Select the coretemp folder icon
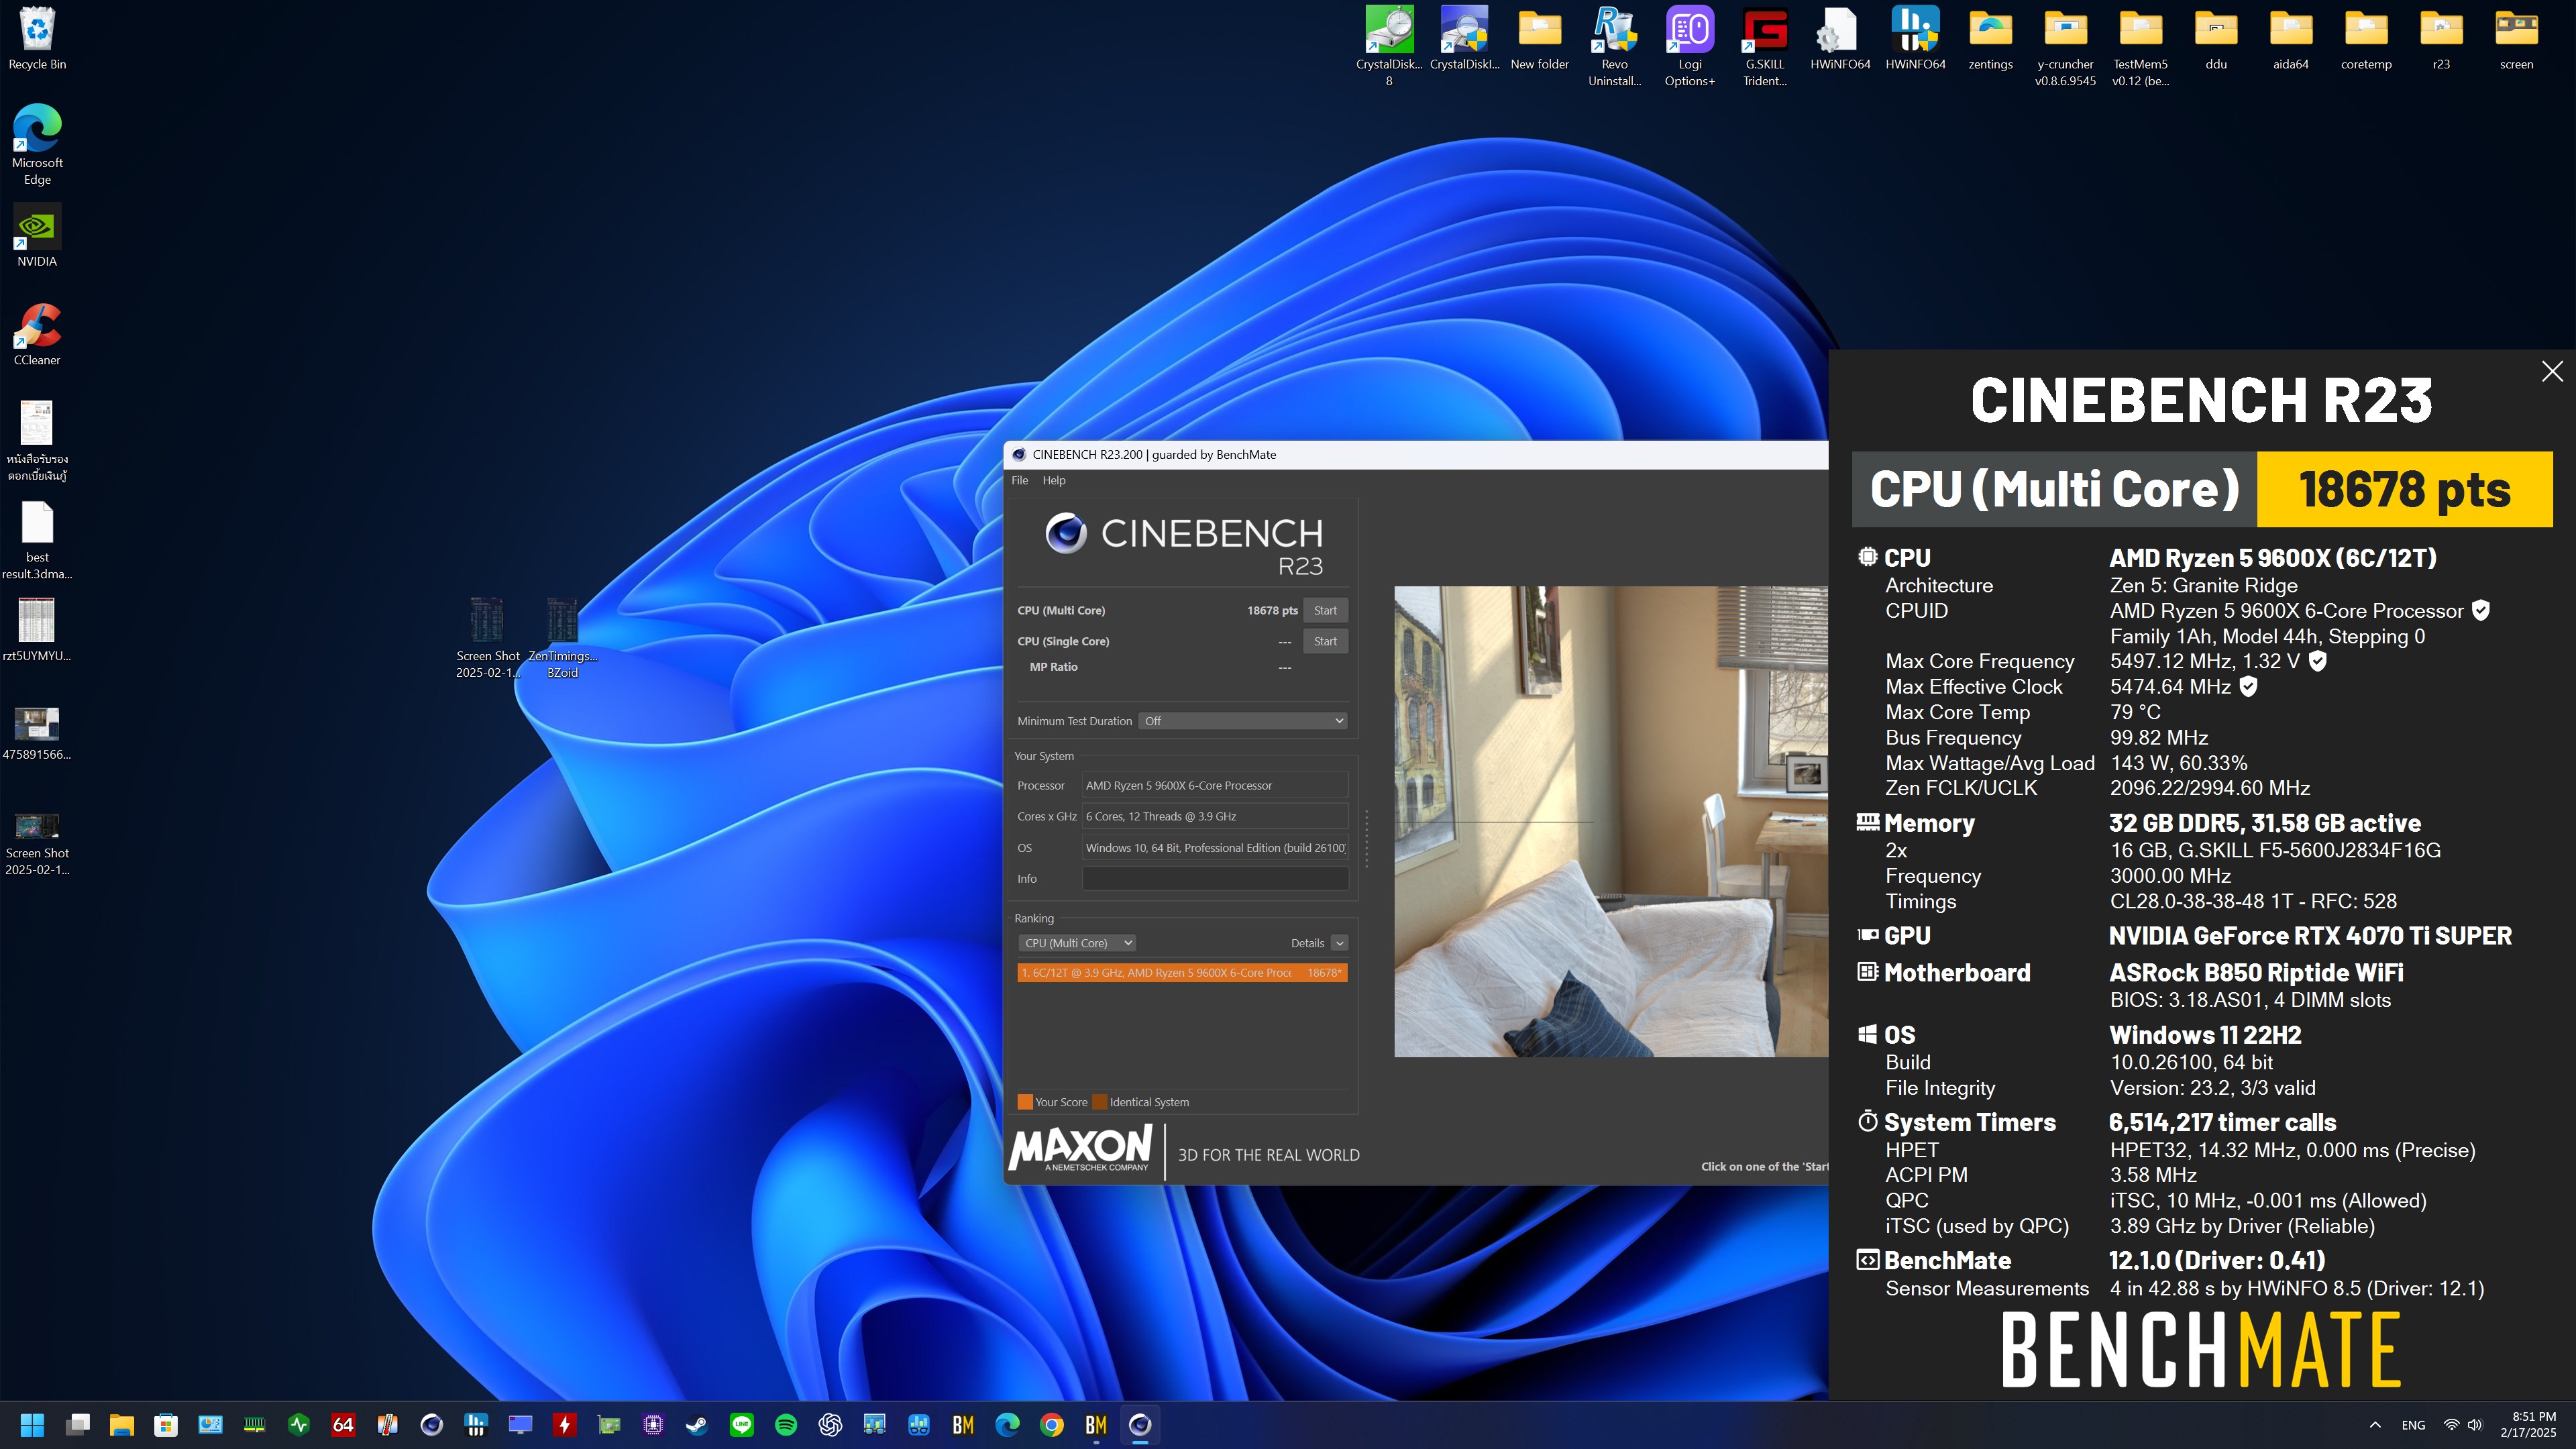 coord(2366,38)
